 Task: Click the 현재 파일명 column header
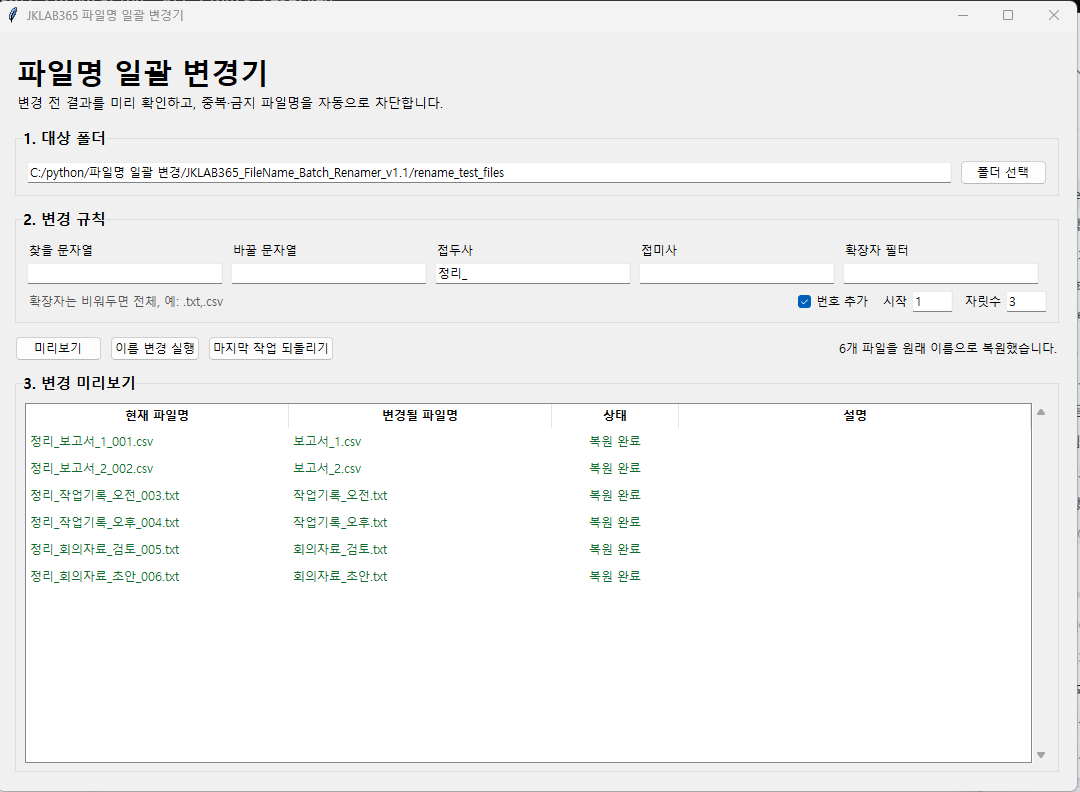[x=157, y=415]
